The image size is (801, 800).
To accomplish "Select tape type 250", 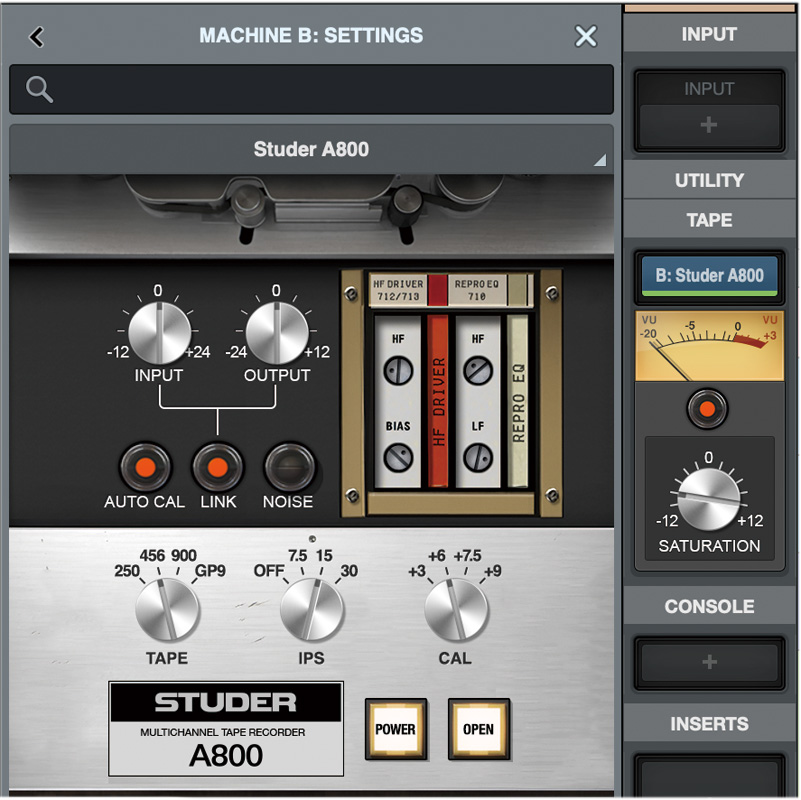I will coord(127,571).
